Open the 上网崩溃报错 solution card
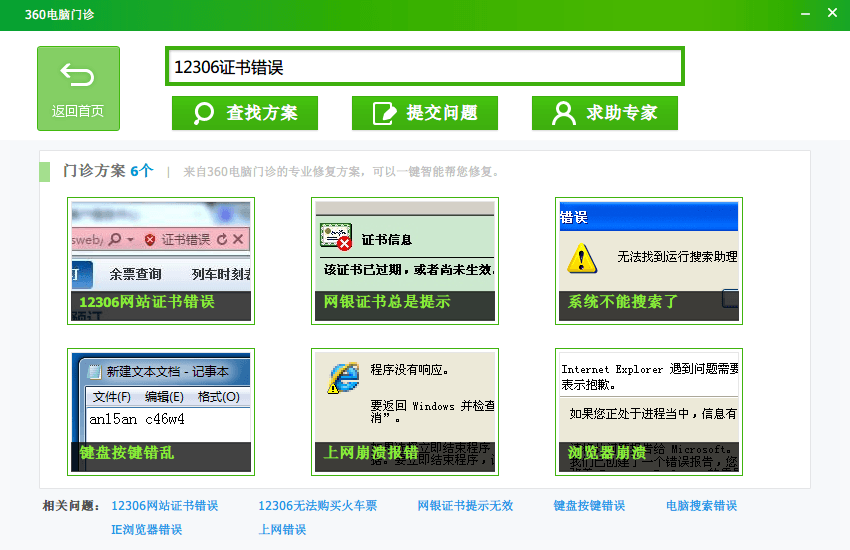The width and height of the screenshot is (850, 550). (x=405, y=412)
